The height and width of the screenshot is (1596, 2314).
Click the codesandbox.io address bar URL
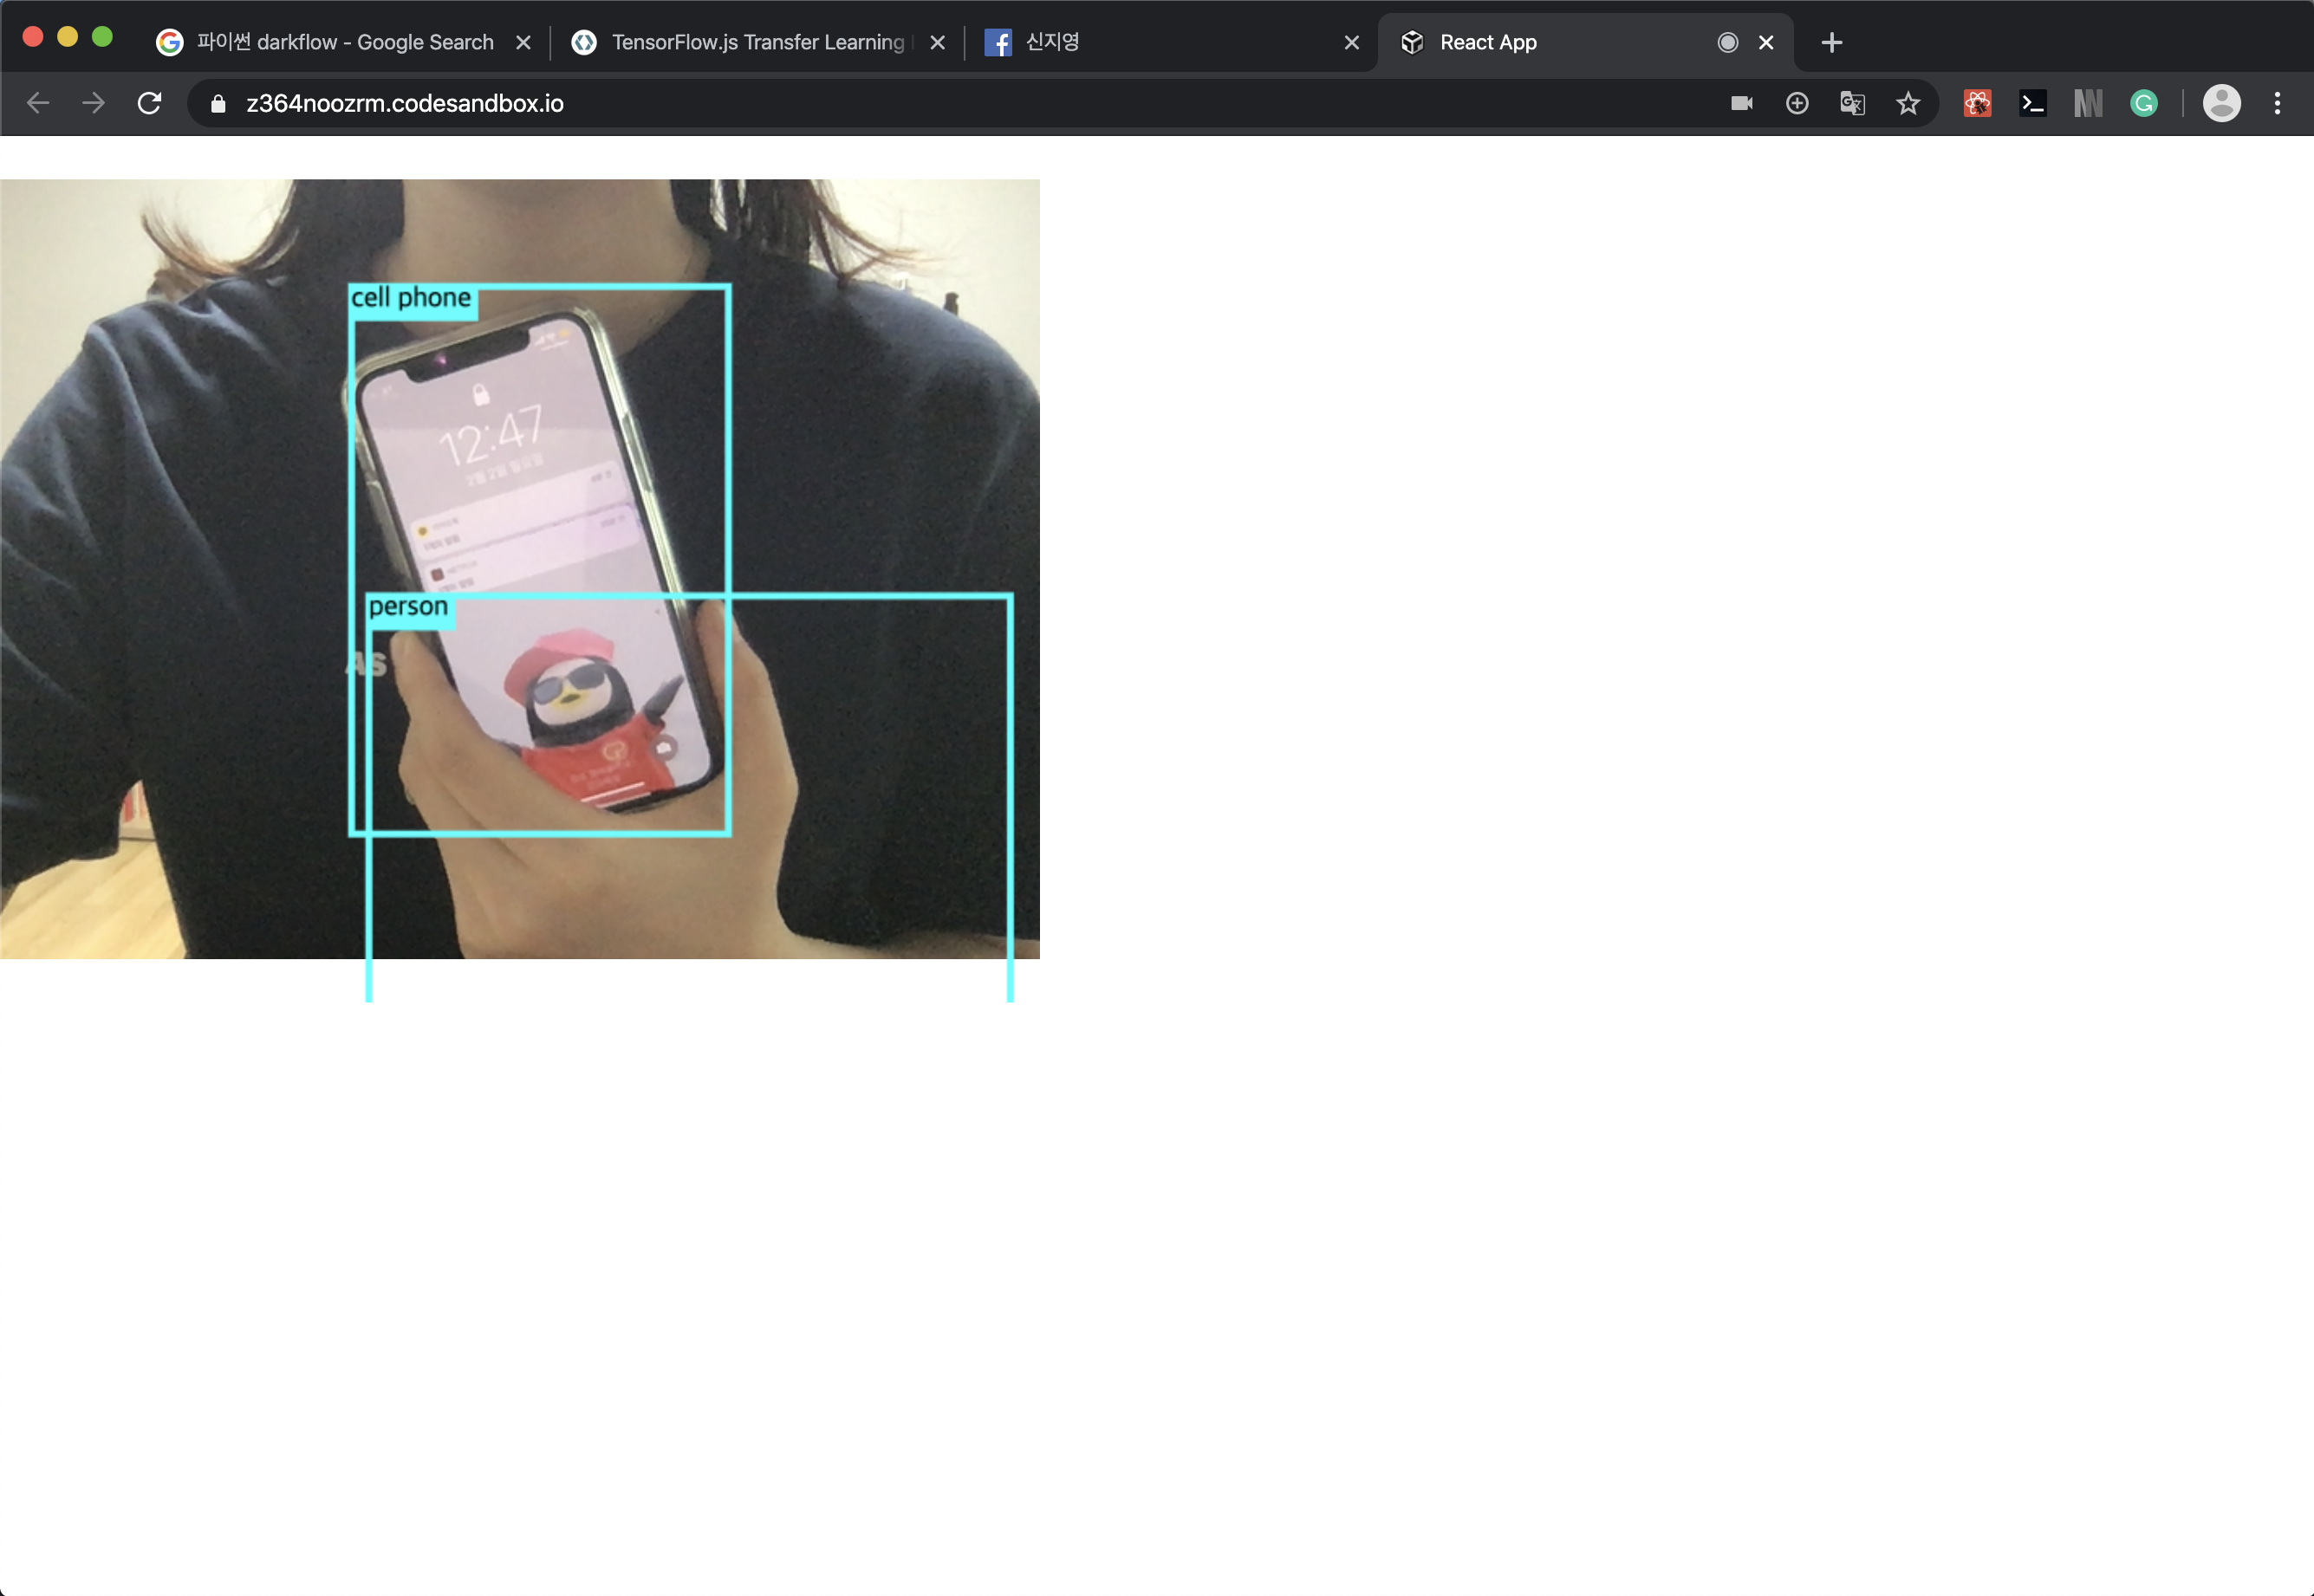(x=405, y=103)
